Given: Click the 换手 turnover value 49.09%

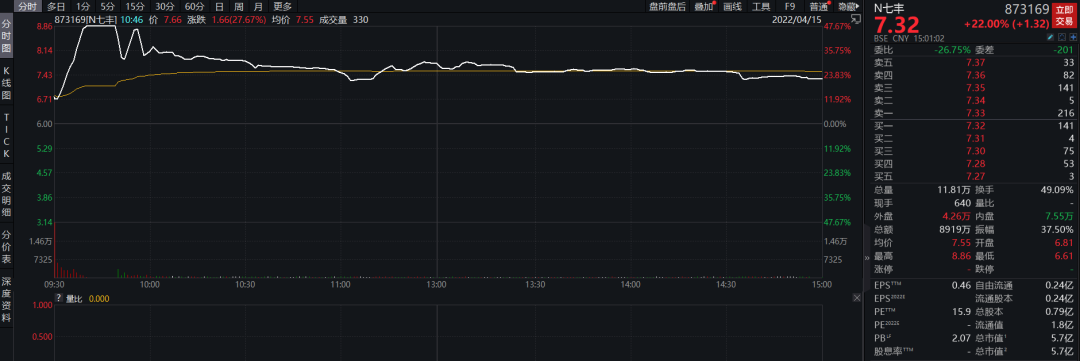Looking at the screenshot, I should [1058, 189].
